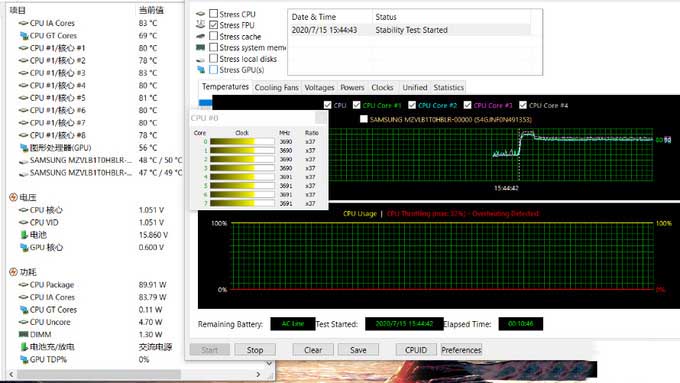This screenshot has width=680, height=383.
Task: Click the CPU GT Cores temperature sensor icon
Action: 23,36
